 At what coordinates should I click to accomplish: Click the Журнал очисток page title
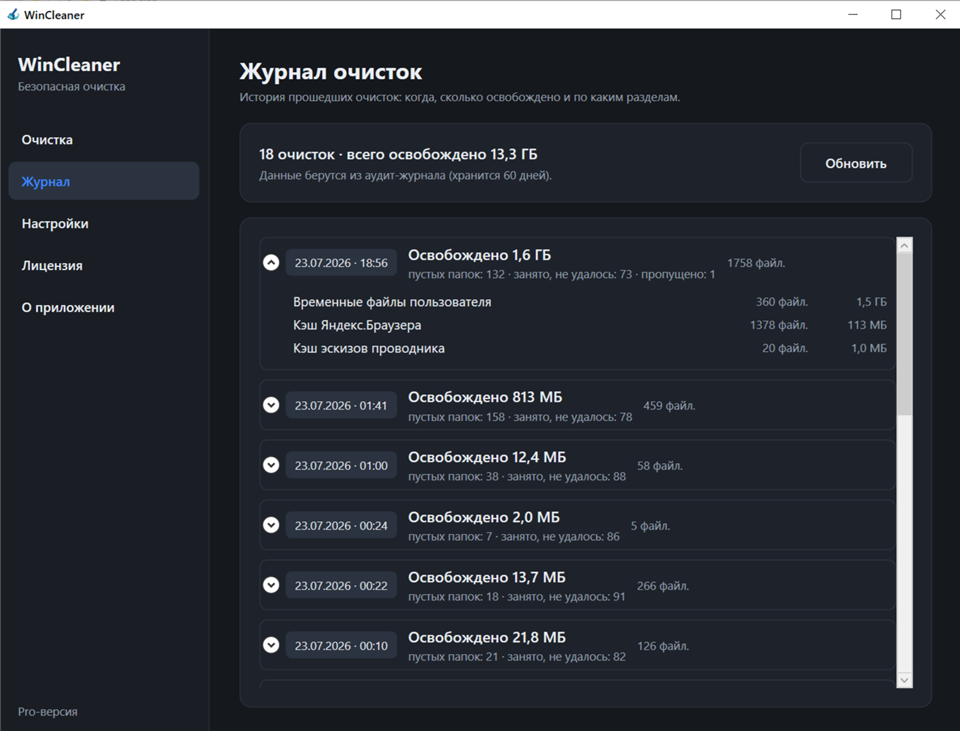(x=331, y=72)
